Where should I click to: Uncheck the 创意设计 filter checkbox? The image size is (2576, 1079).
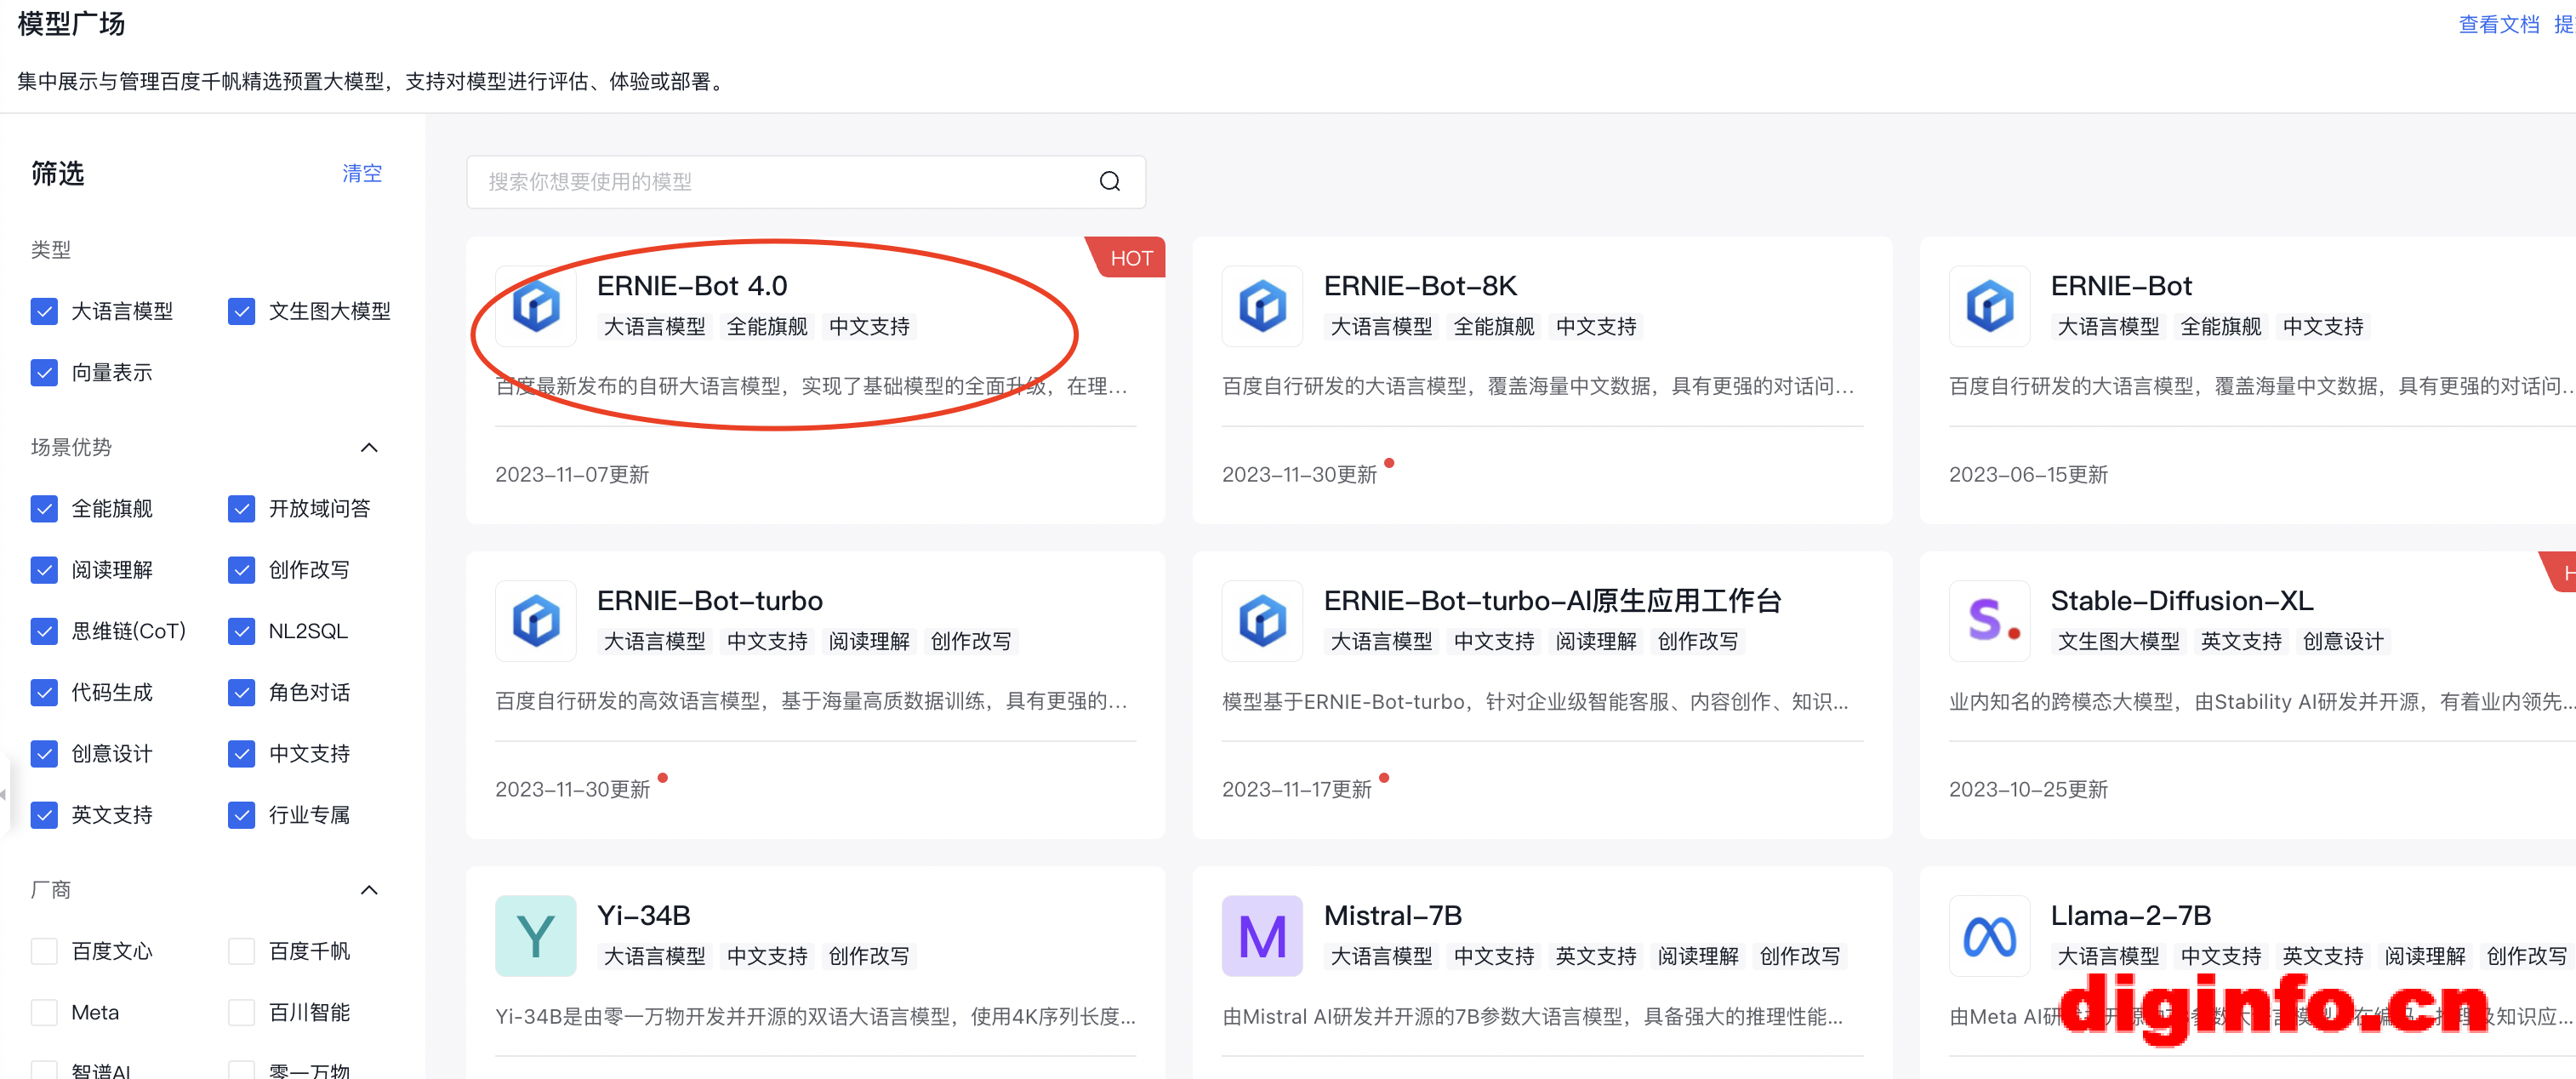tap(44, 753)
